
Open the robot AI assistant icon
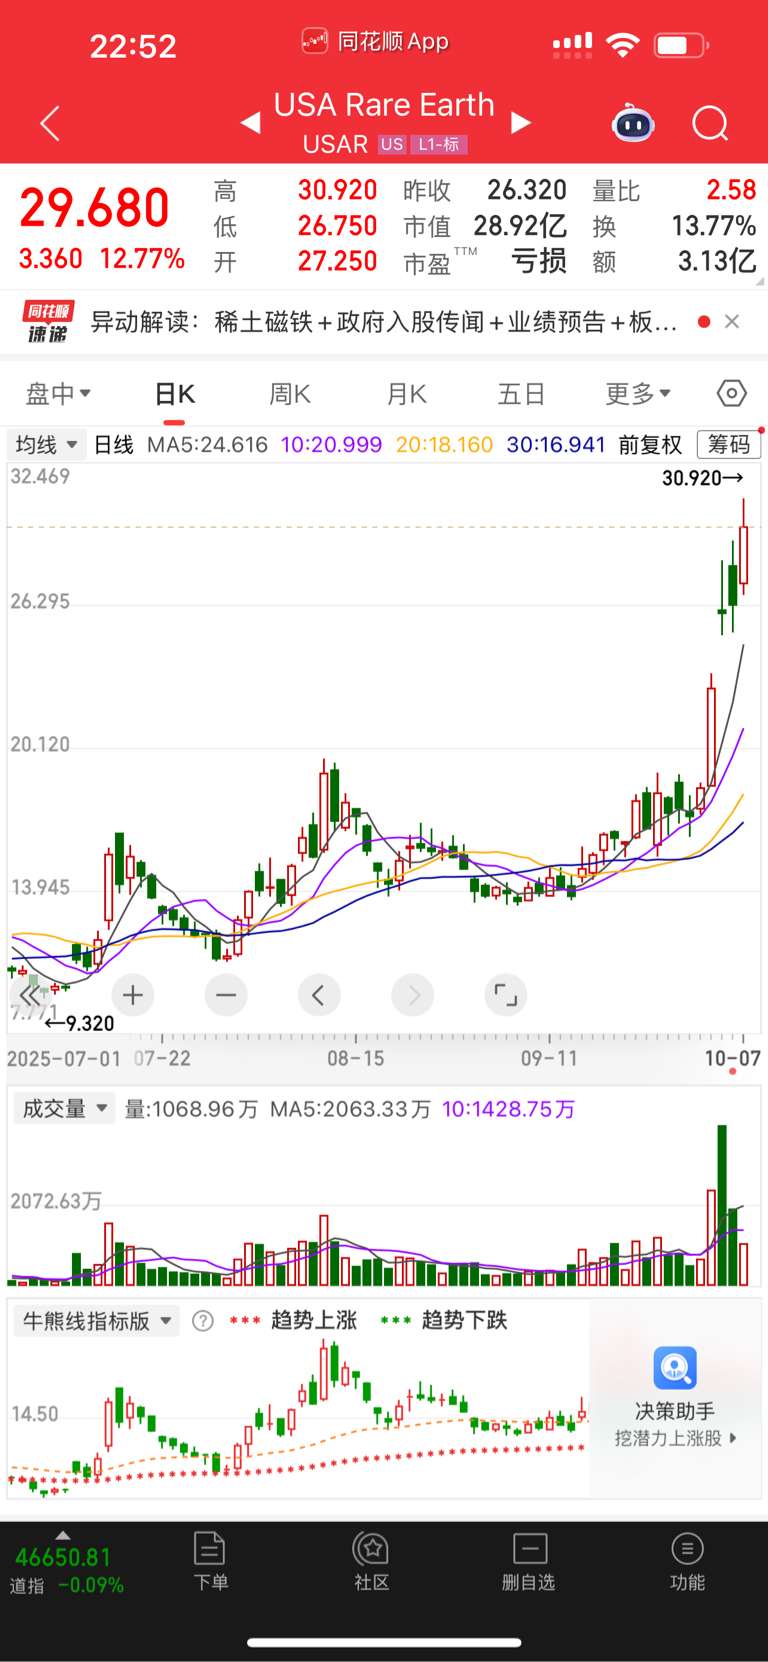(x=633, y=124)
